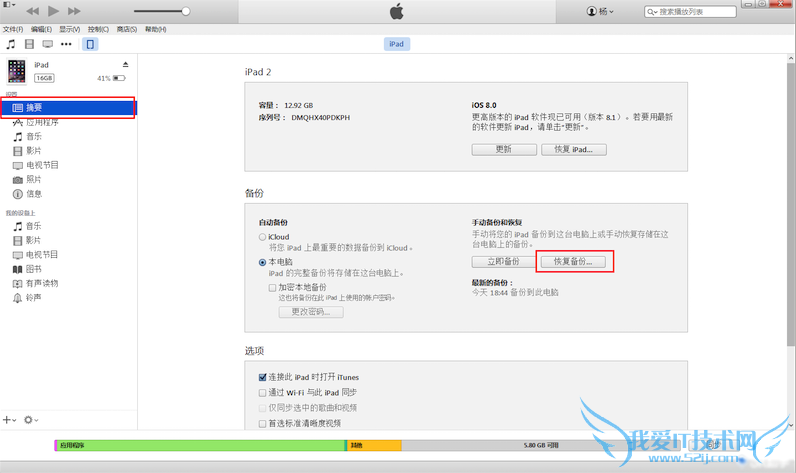The image size is (796, 473).
Task: Open the account dropdown 杨
Action: (x=600, y=11)
